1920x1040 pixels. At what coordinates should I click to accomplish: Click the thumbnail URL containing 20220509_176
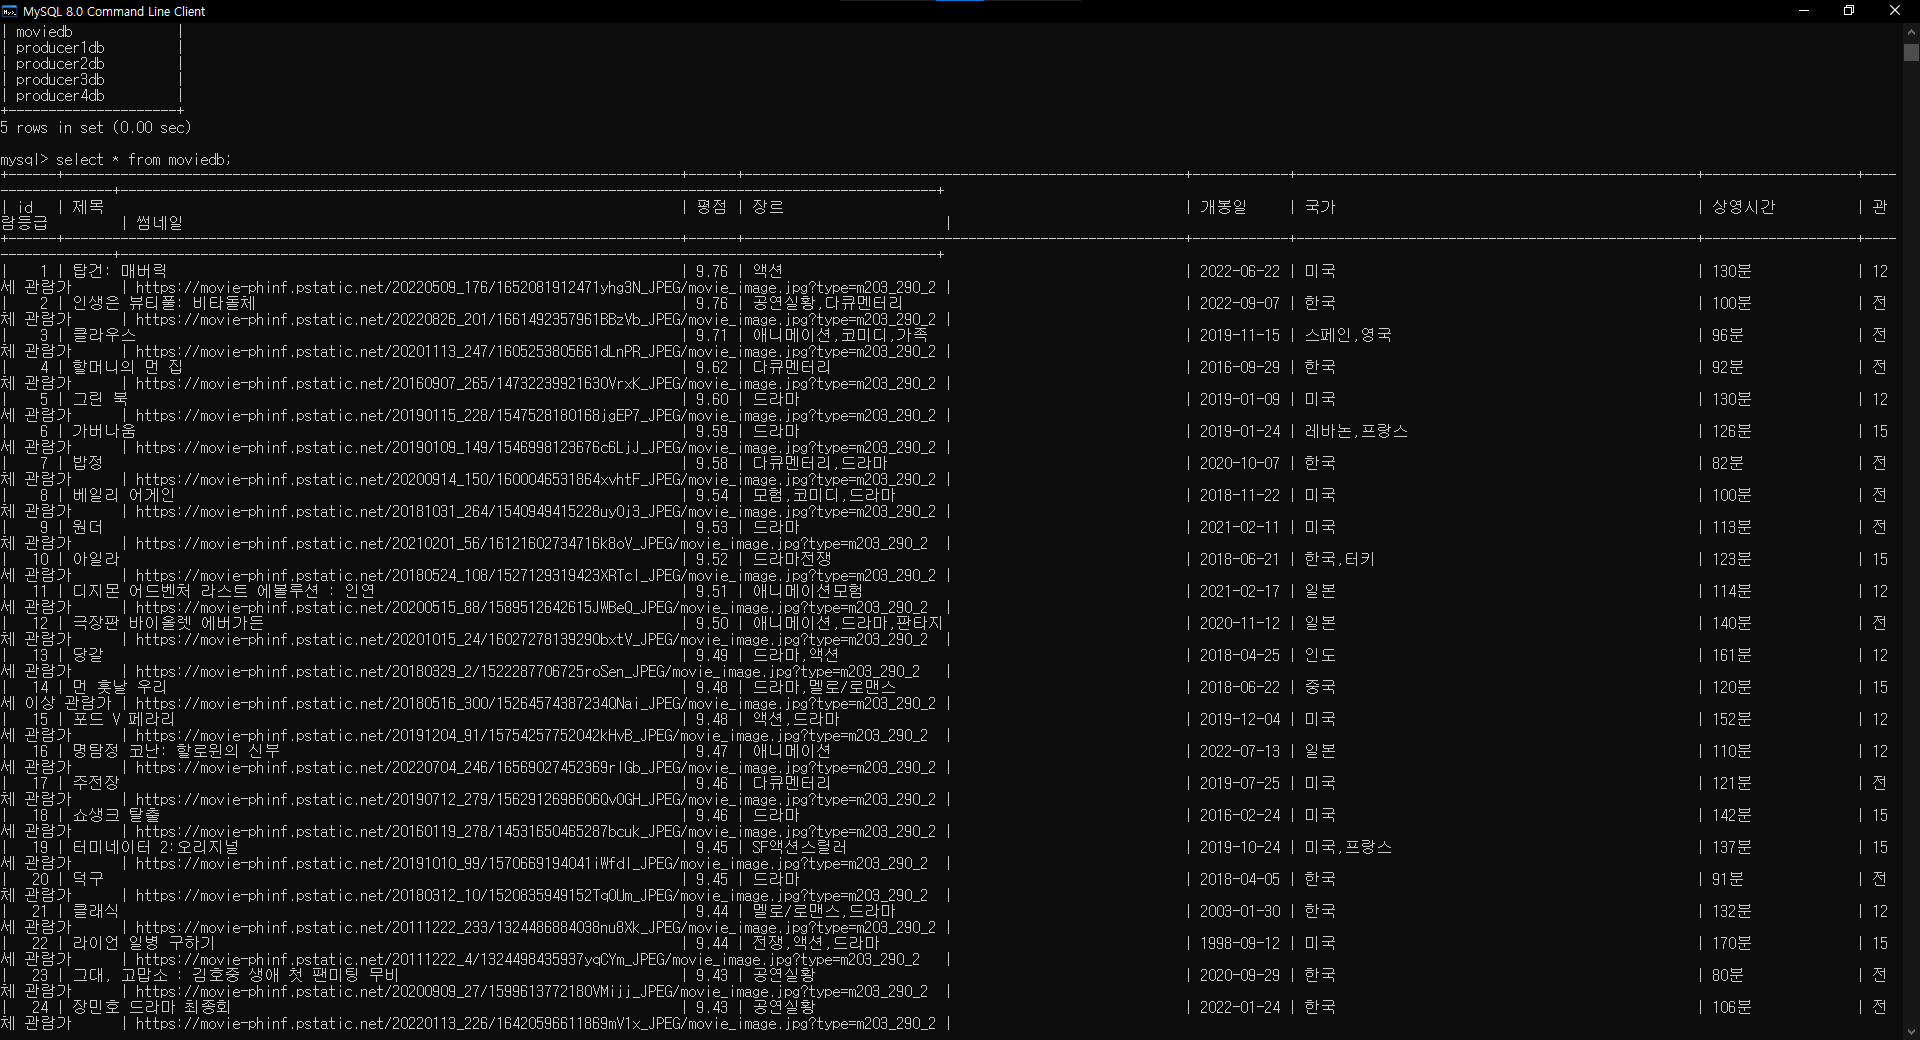pos(536,287)
